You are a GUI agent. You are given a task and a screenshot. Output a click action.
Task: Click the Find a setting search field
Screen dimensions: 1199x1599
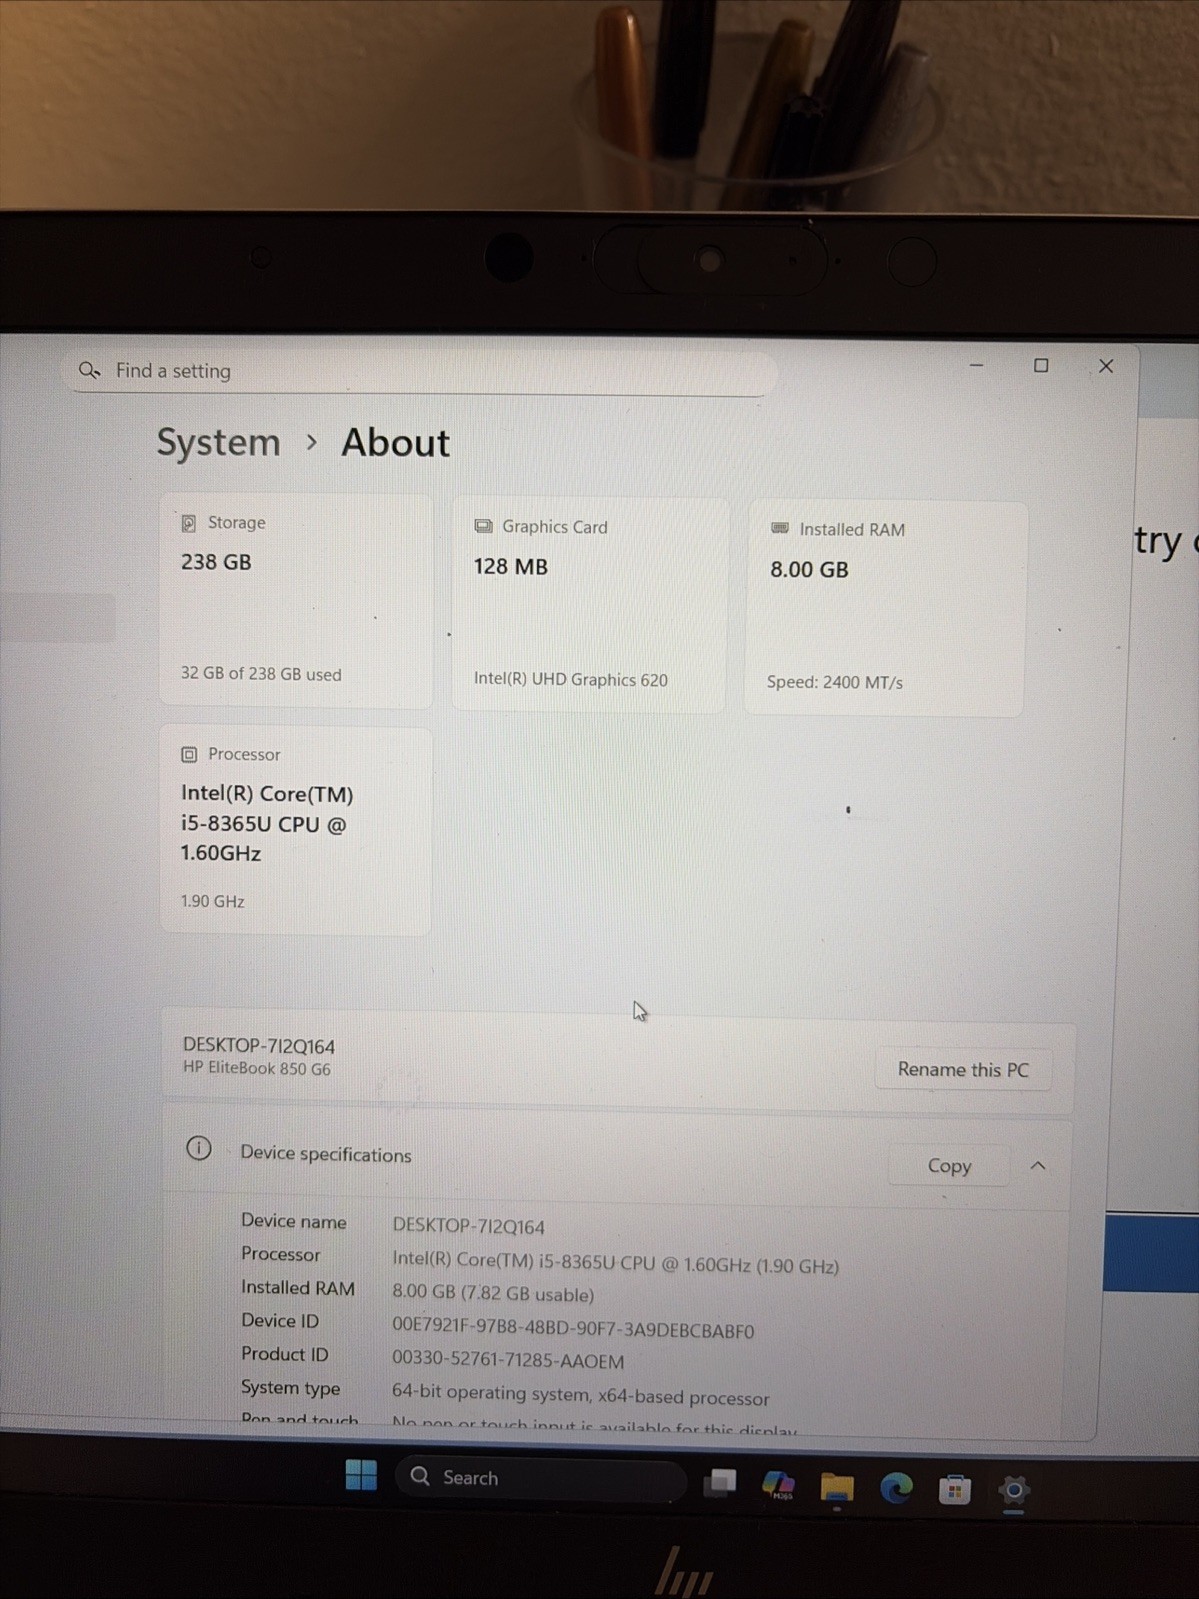tap(420, 371)
